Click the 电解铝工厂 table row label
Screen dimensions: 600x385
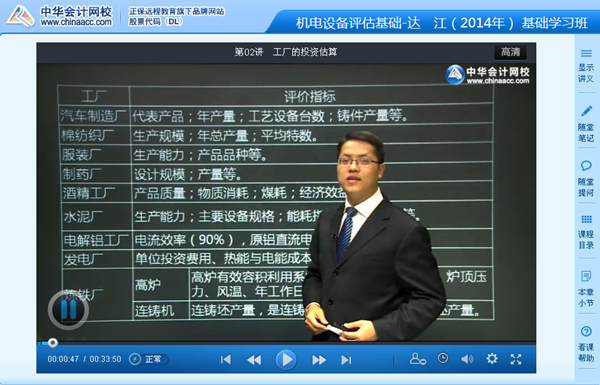tap(96, 240)
